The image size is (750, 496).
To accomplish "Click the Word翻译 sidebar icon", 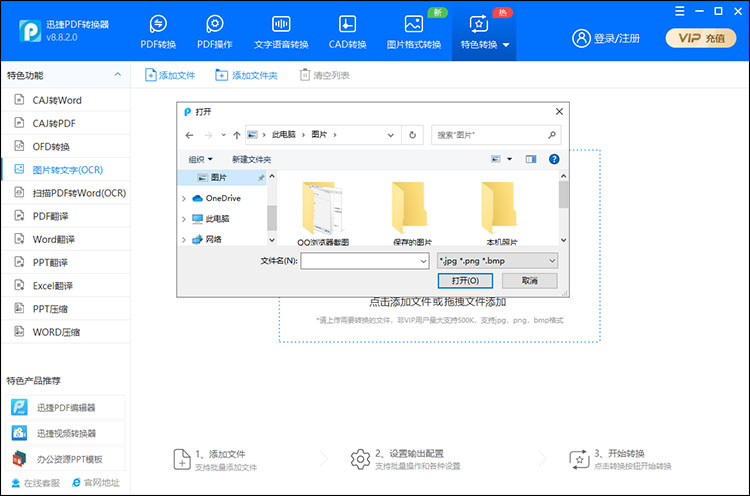I will coord(19,239).
